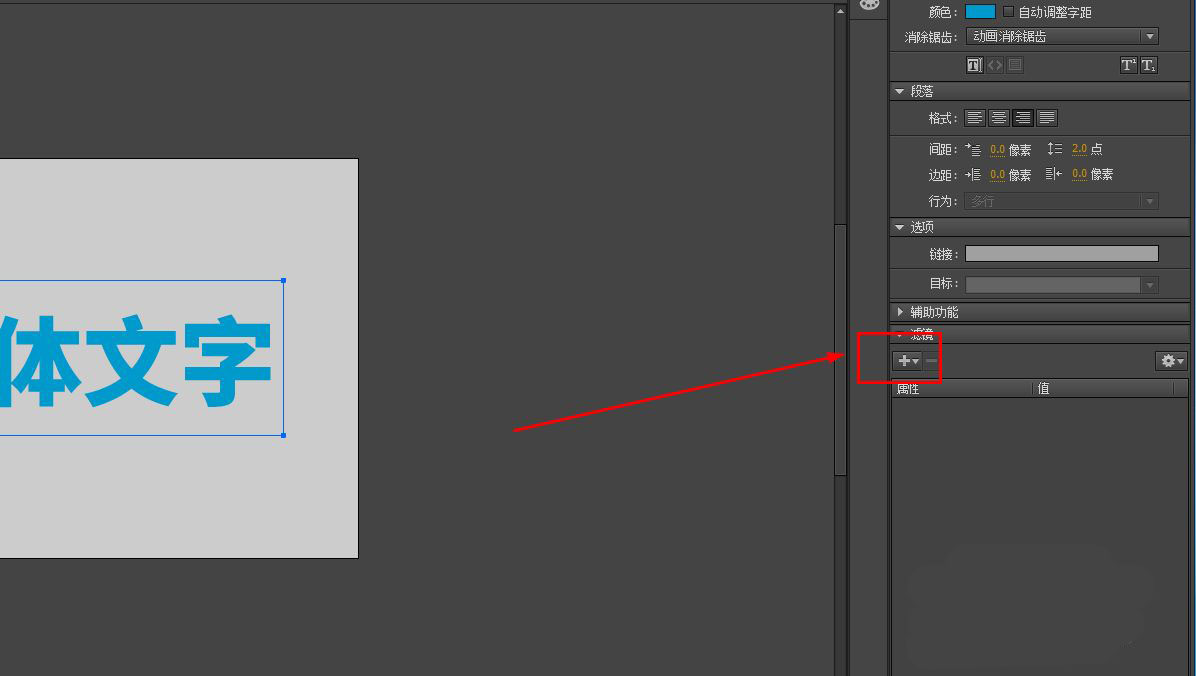Screen dimensions: 1196x676
Task: Click the left margin icon
Action: click(x=973, y=175)
